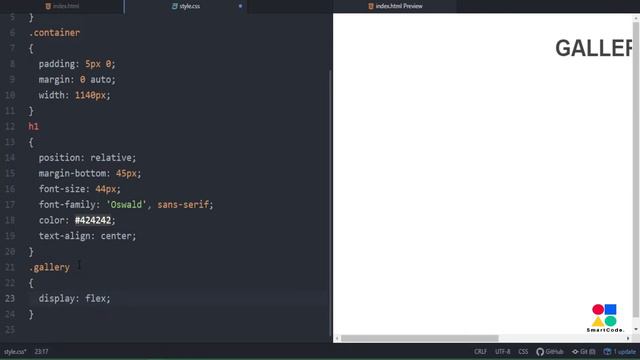
Task: Click the preview's horizontal scrollbar thumb
Action: click(420, 338)
